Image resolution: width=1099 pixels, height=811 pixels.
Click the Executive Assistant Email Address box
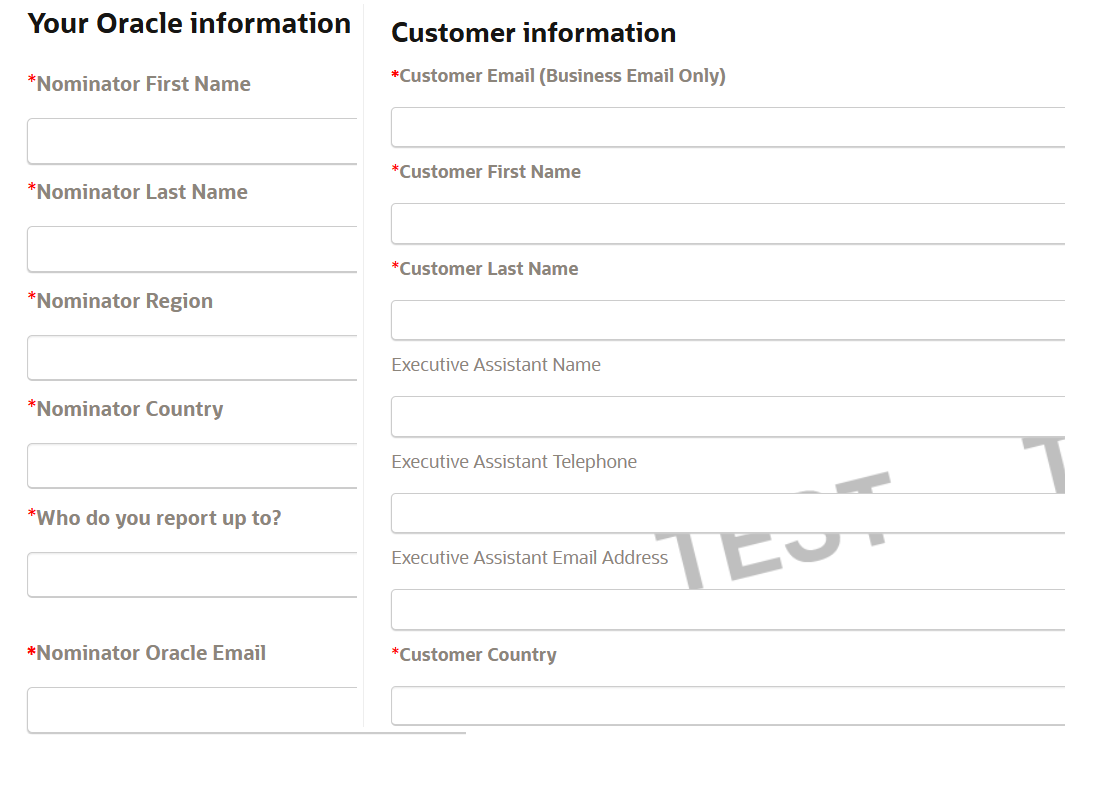coord(727,610)
